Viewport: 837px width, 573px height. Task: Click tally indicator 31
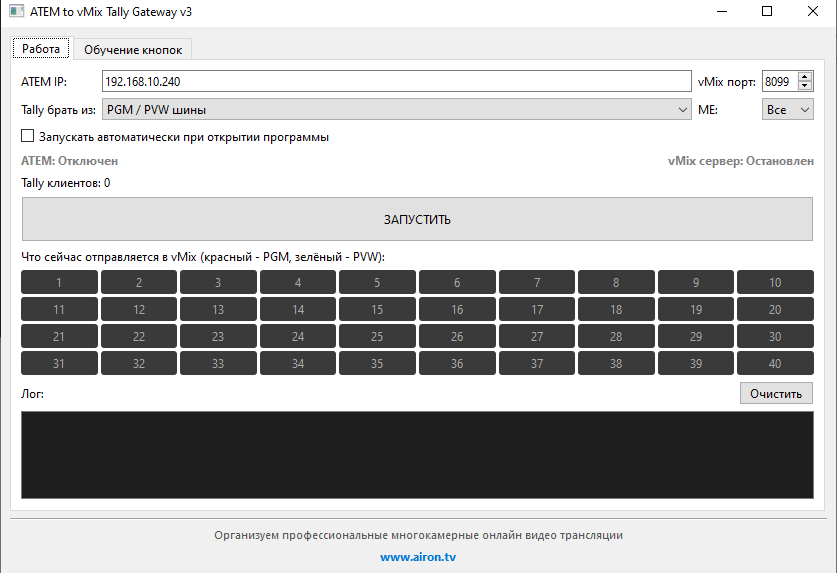(59, 364)
